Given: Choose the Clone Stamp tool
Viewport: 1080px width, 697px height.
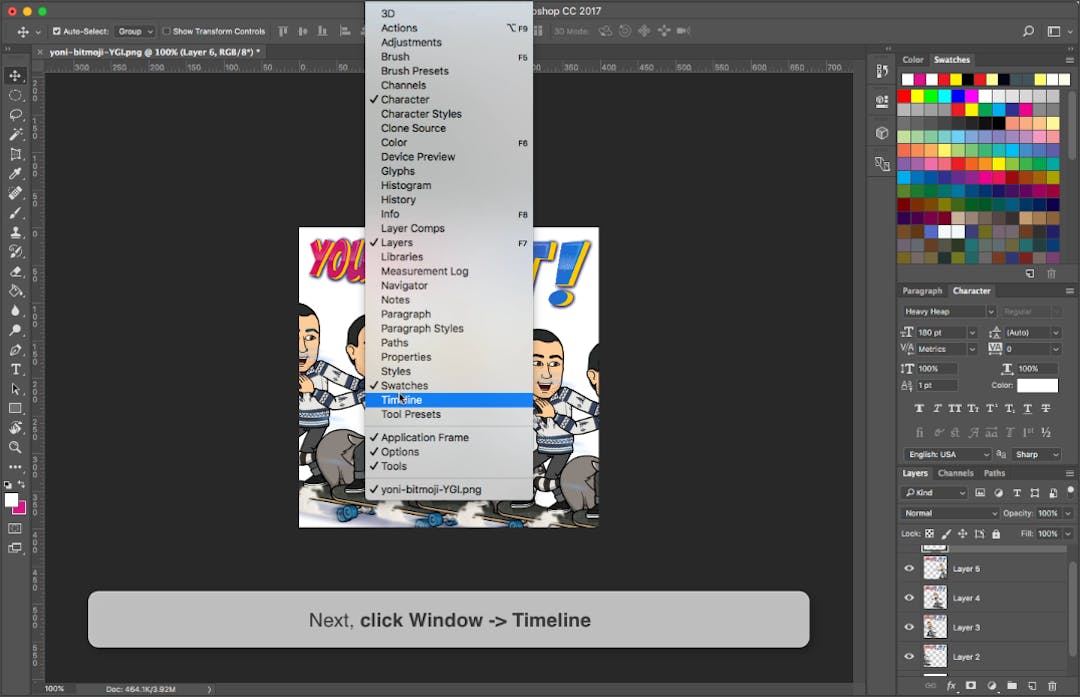Looking at the screenshot, I should tap(15, 232).
